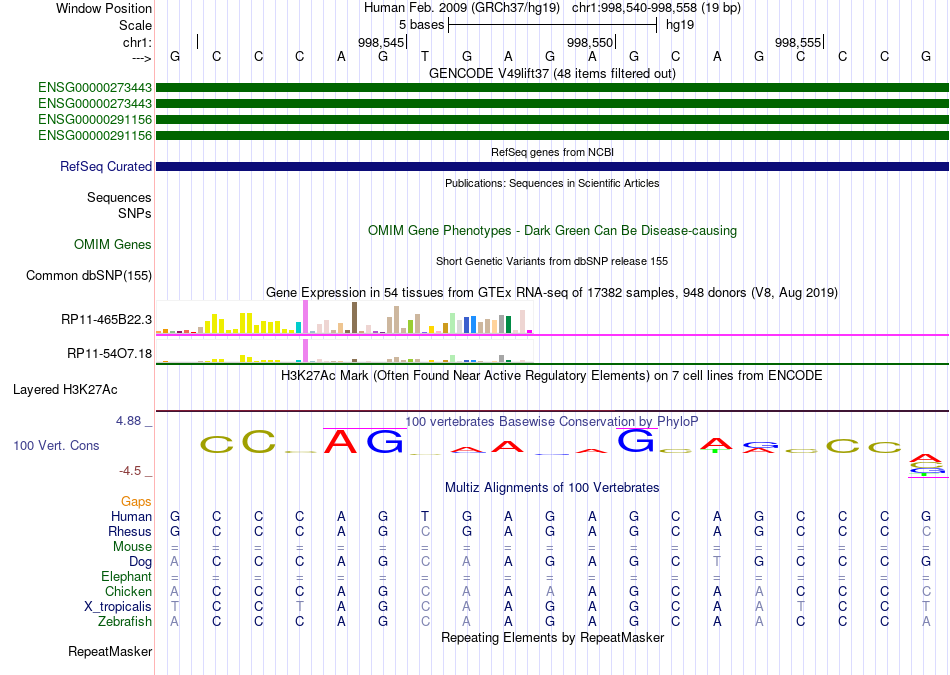Screen dimensions: 950x675
Task: Select the Mouse alignment row label
Action: coord(133,547)
